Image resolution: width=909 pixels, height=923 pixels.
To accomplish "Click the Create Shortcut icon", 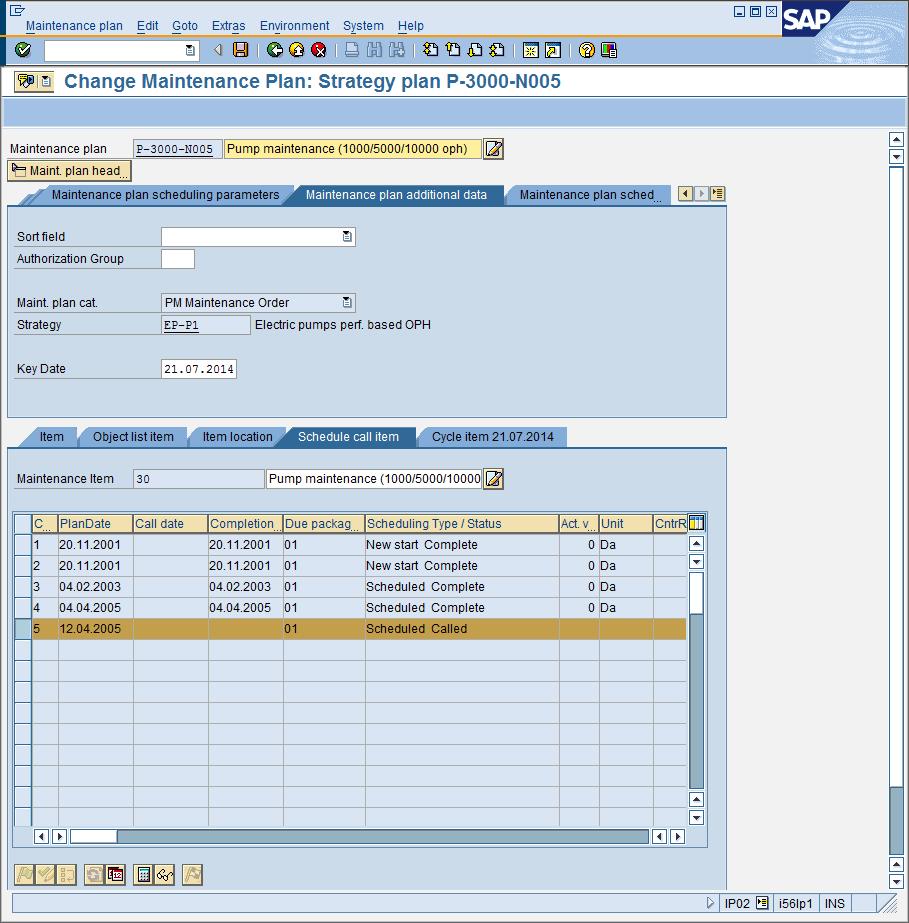I will [553, 50].
